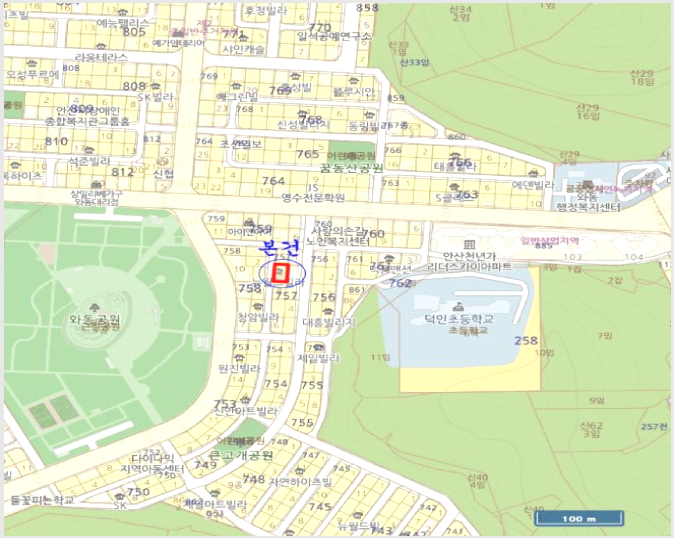Click the building icon beside SK빌라
674x538 pixels.
pyautogui.click(x=156, y=86)
